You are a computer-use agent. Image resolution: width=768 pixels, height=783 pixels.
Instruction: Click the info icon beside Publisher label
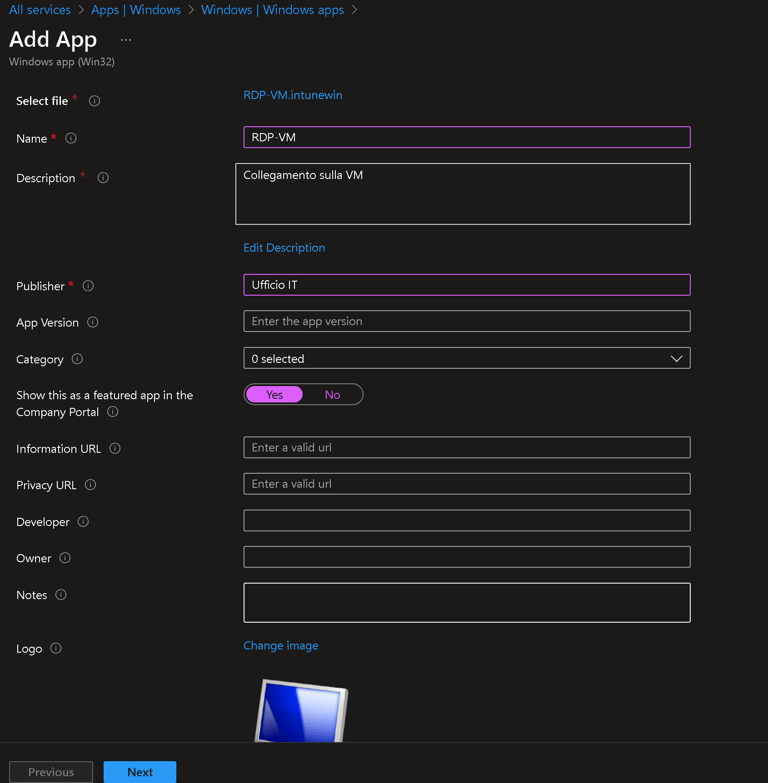88,286
